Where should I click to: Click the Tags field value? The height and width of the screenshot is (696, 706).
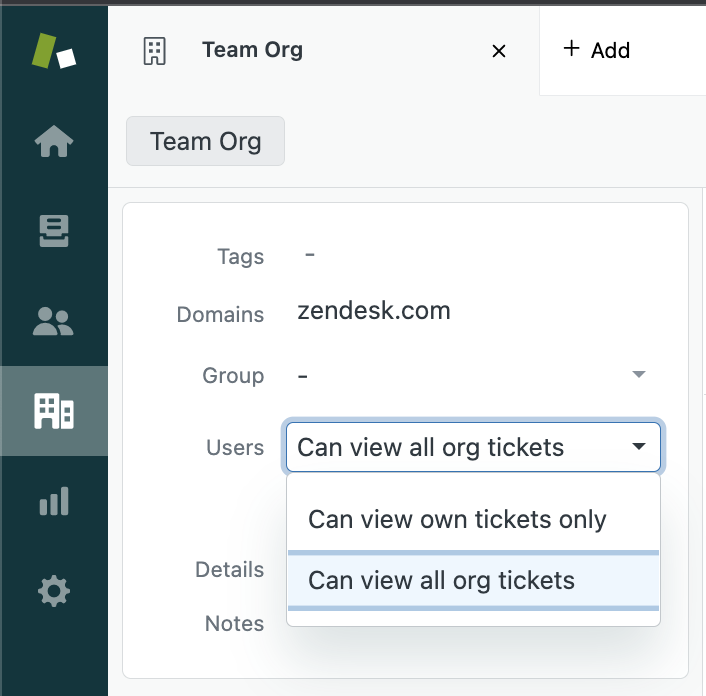310,256
